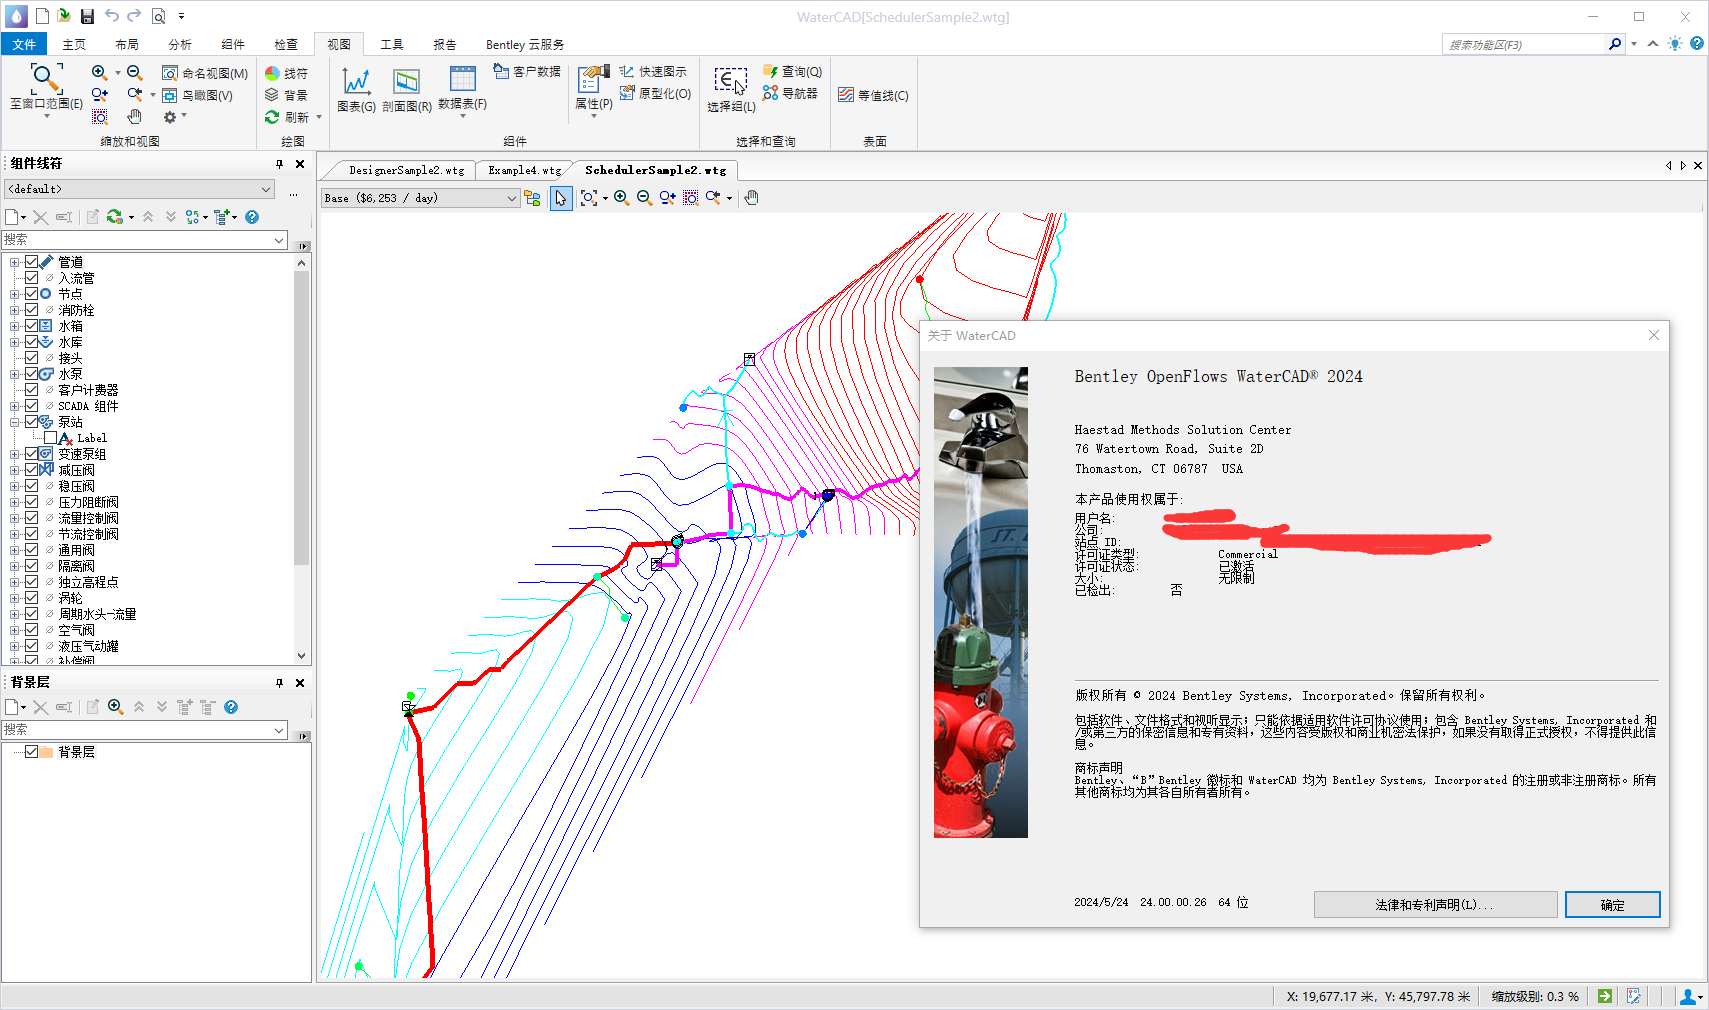
Task: Open 鸟瞰图 aerial view
Action: pyautogui.click(x=198, y=95)
